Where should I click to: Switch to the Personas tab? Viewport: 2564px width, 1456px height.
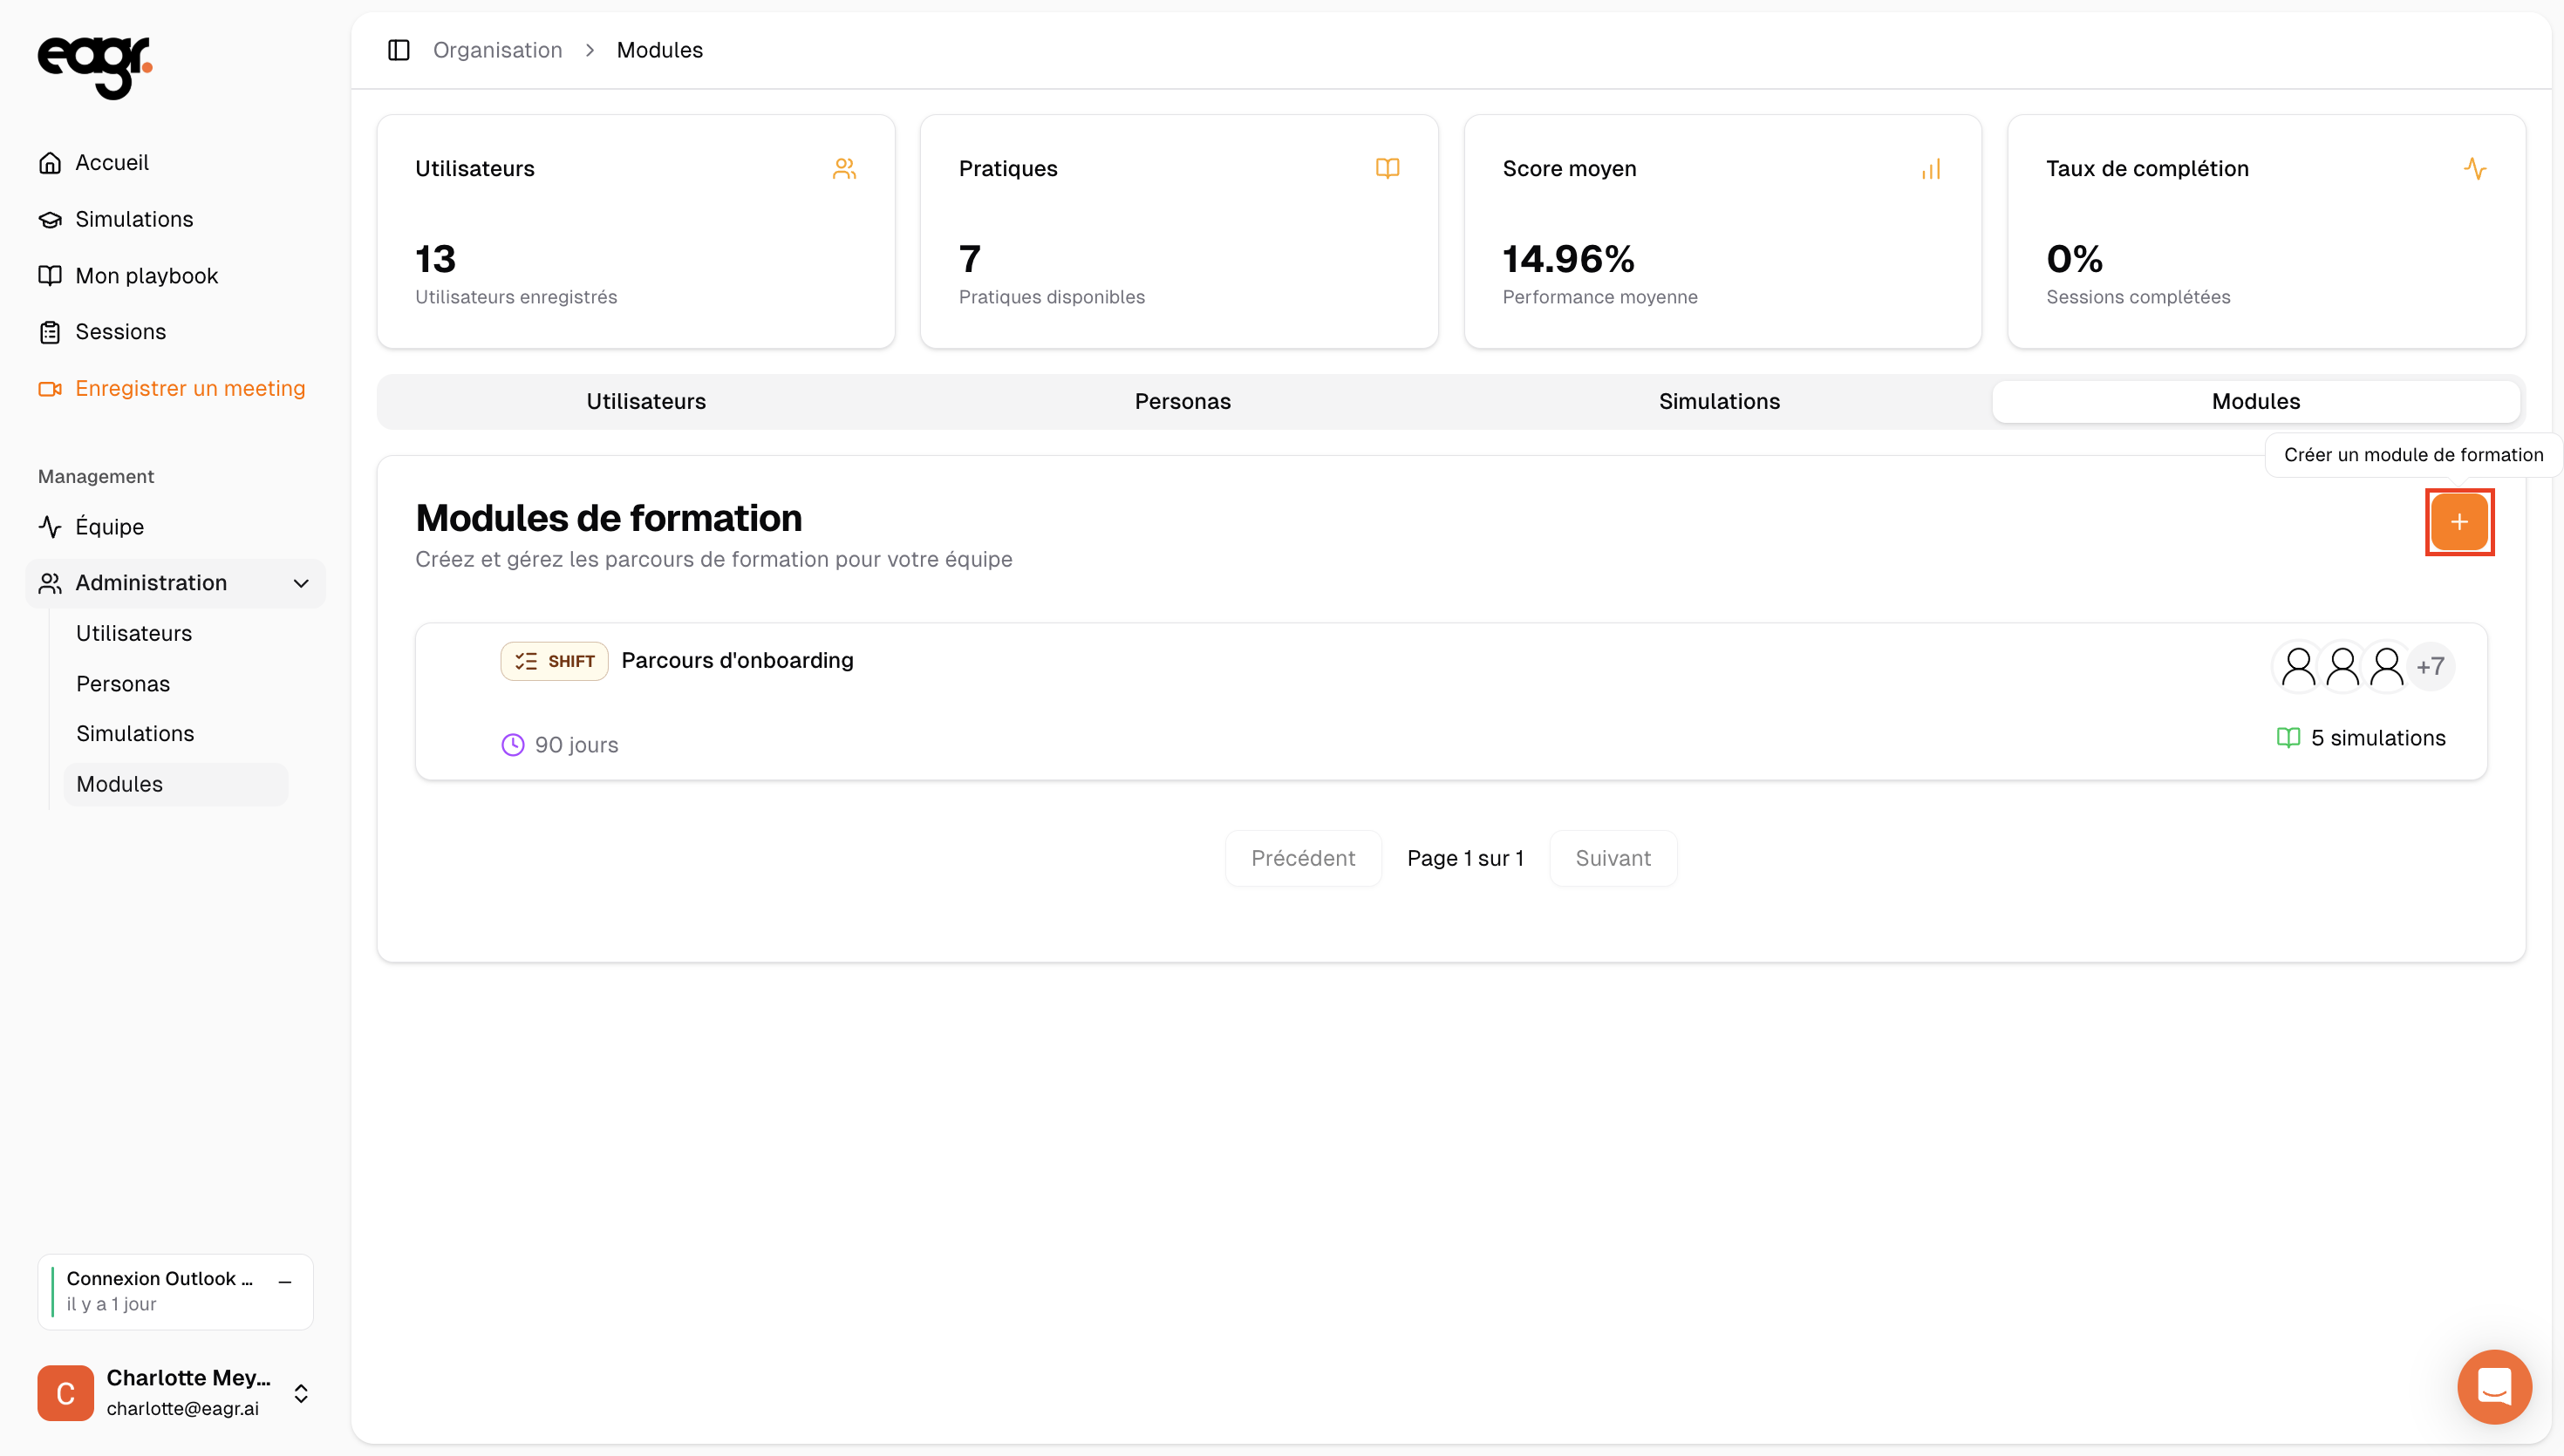[1182, 401]
